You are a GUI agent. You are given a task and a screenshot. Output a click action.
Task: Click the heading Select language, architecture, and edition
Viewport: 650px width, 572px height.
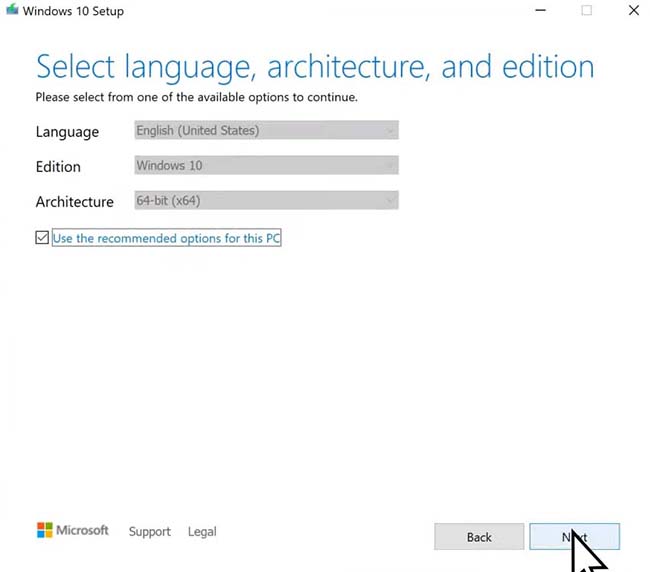pos(315,66)
